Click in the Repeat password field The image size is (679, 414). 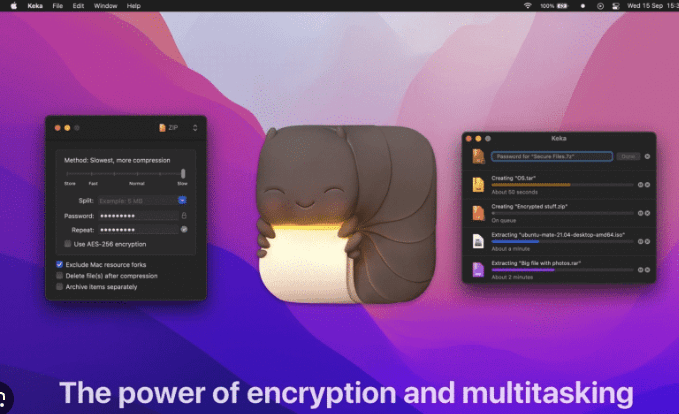(138, 230)
